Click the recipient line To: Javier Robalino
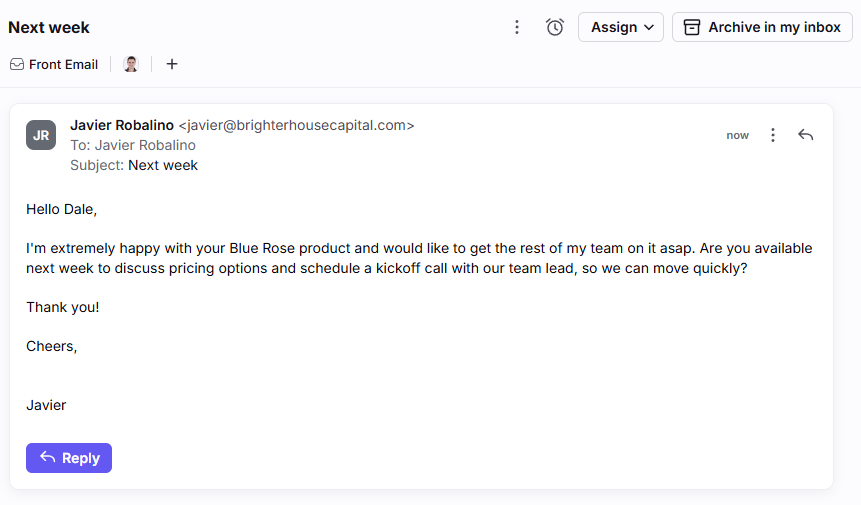 tap(133, 145)
